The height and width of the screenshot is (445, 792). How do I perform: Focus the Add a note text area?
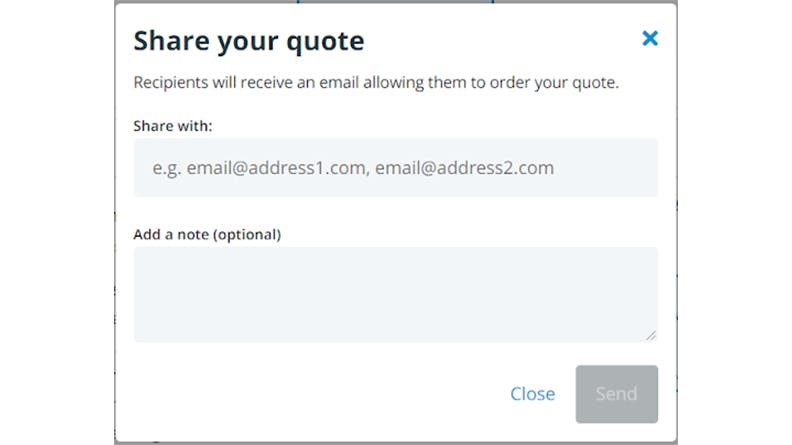tap(395, 294)
